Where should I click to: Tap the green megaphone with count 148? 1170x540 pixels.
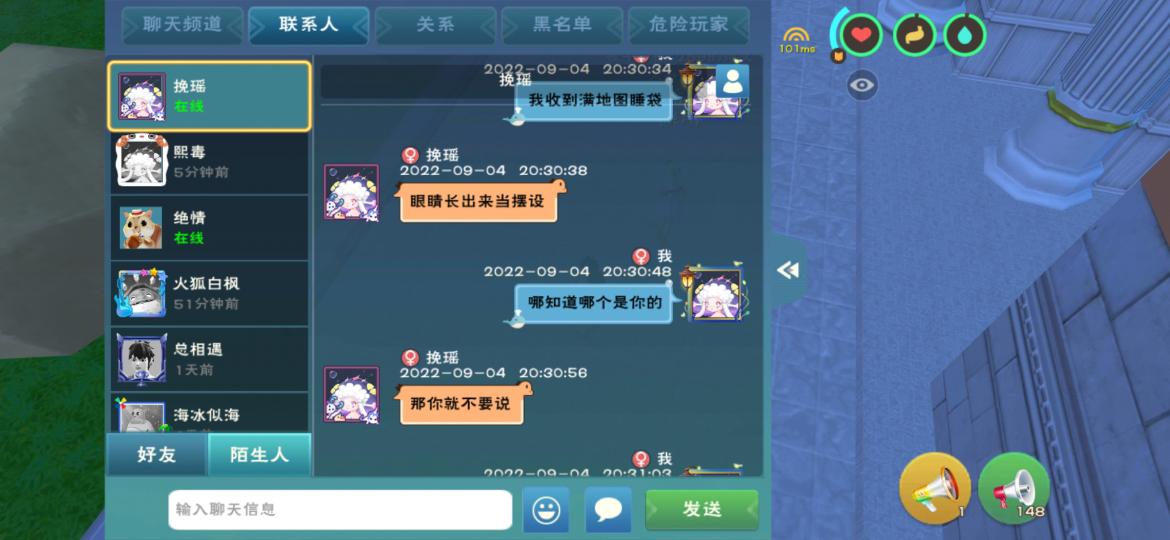pyautogui.click(x=1014, y=488)
